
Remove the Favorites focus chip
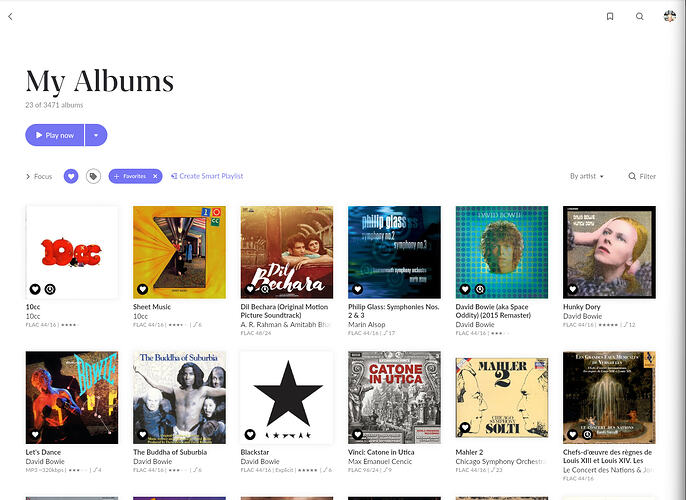click(x=155, y=176)
